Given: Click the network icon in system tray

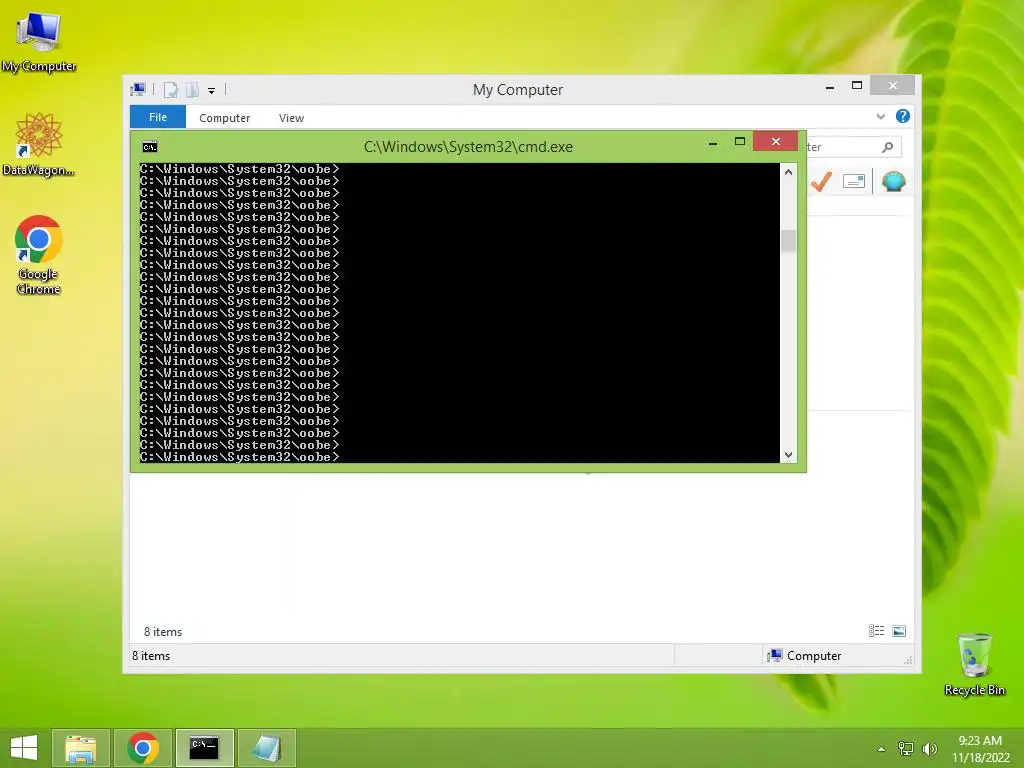Looking at the screenshot, I should click(906, 748).
